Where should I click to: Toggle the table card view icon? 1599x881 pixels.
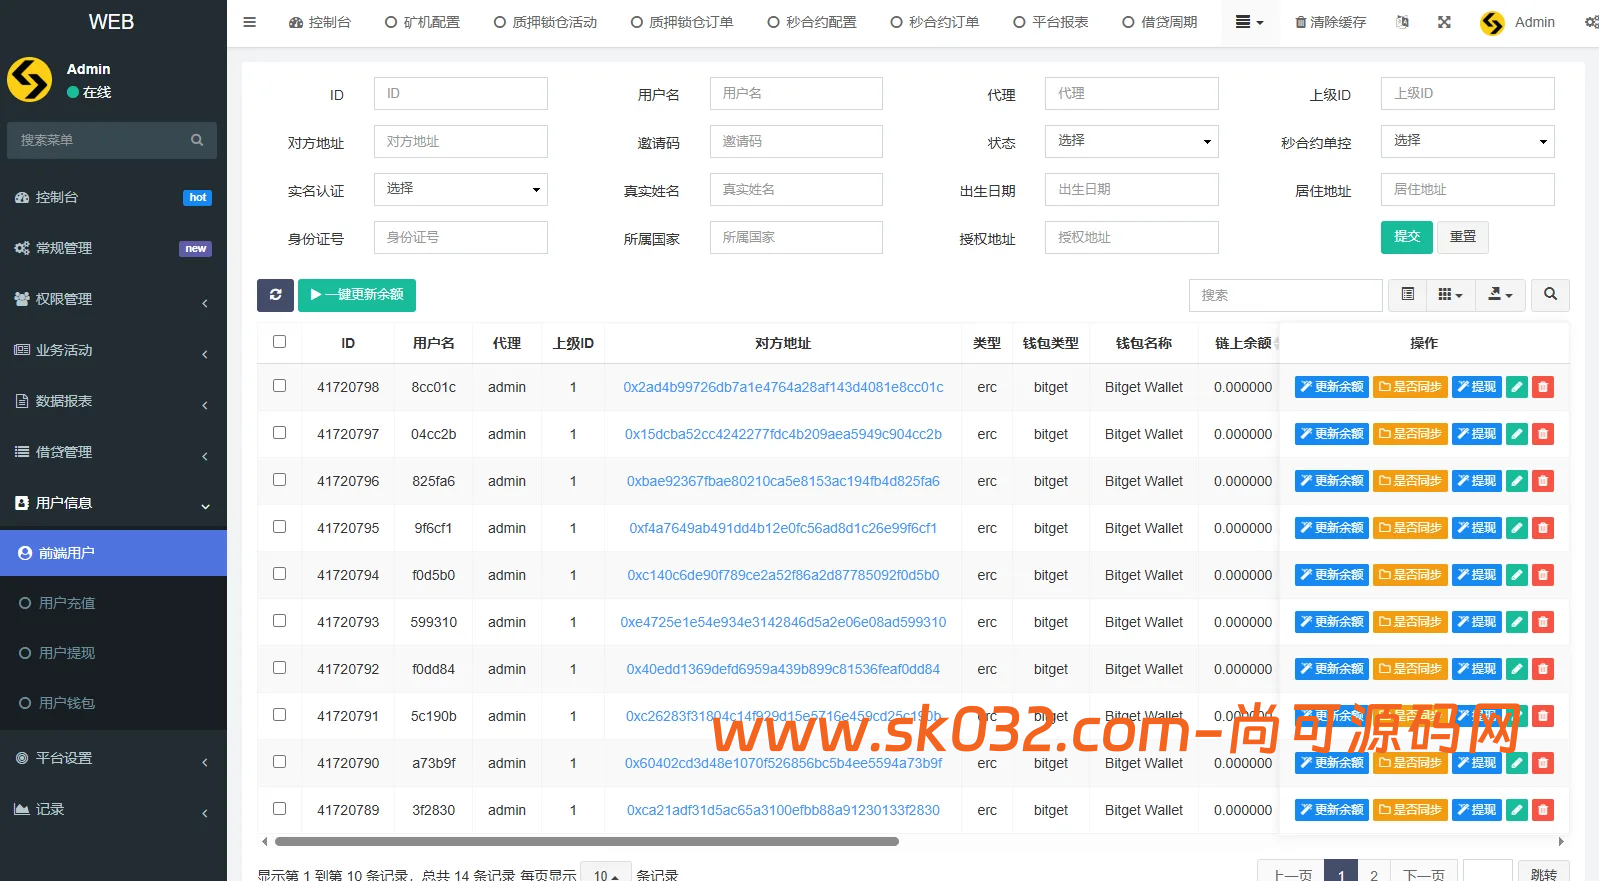tap(1407, 295)
